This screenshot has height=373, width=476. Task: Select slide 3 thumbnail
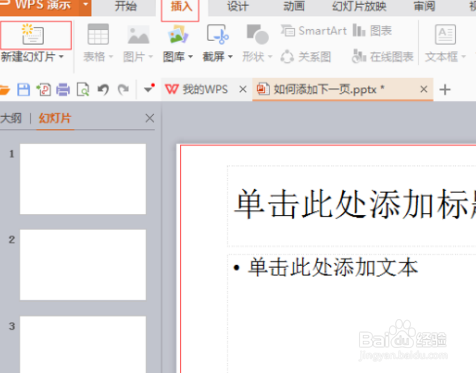[x=83, y=344]
